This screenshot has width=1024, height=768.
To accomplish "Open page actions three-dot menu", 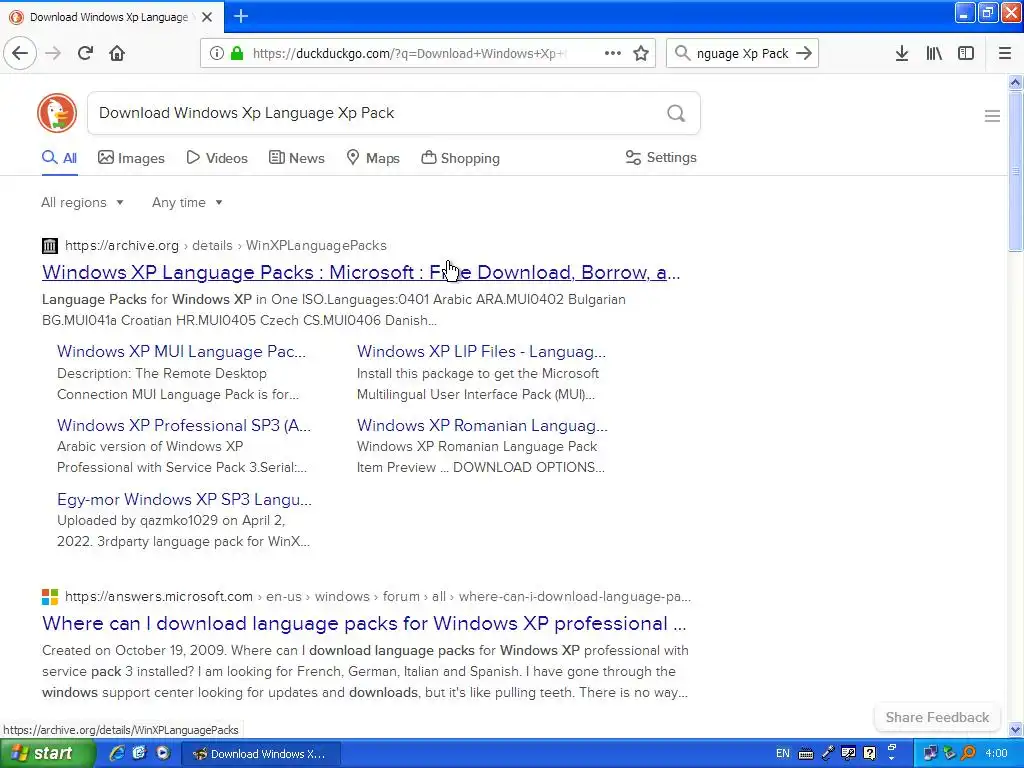I will click(x=613, y=53).
